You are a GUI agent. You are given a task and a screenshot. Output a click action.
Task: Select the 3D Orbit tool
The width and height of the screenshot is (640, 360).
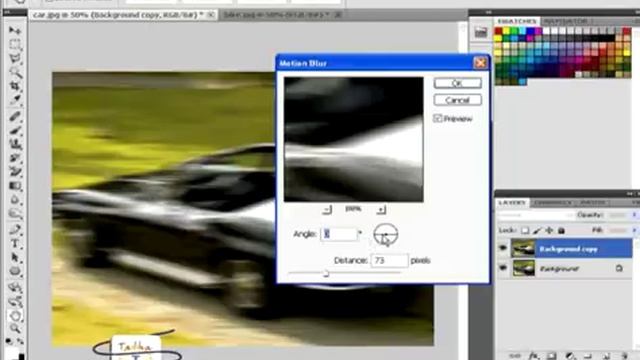15,302
